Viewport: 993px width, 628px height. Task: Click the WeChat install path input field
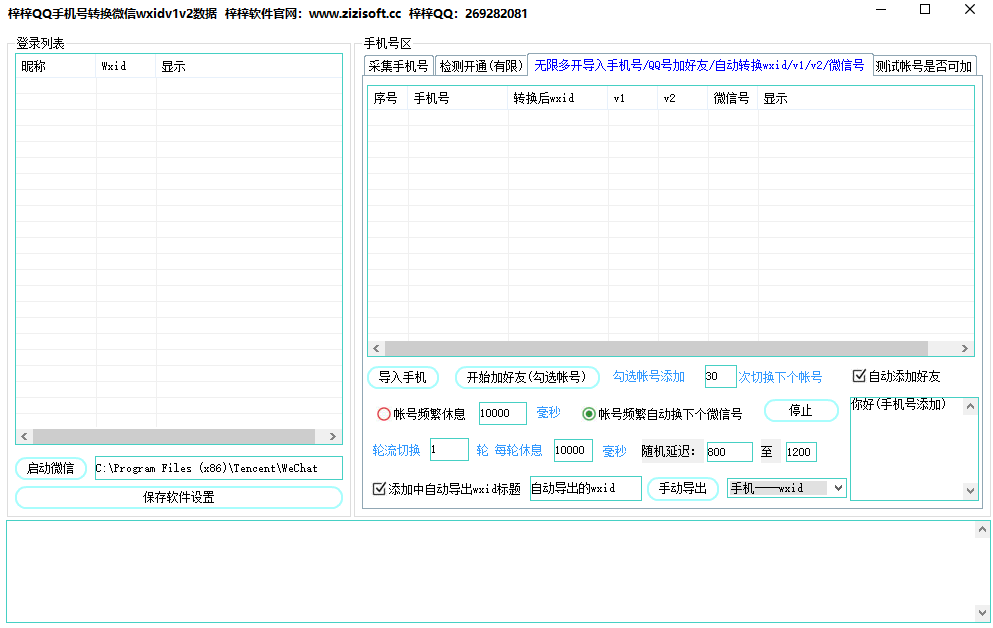tap(218, 468)
